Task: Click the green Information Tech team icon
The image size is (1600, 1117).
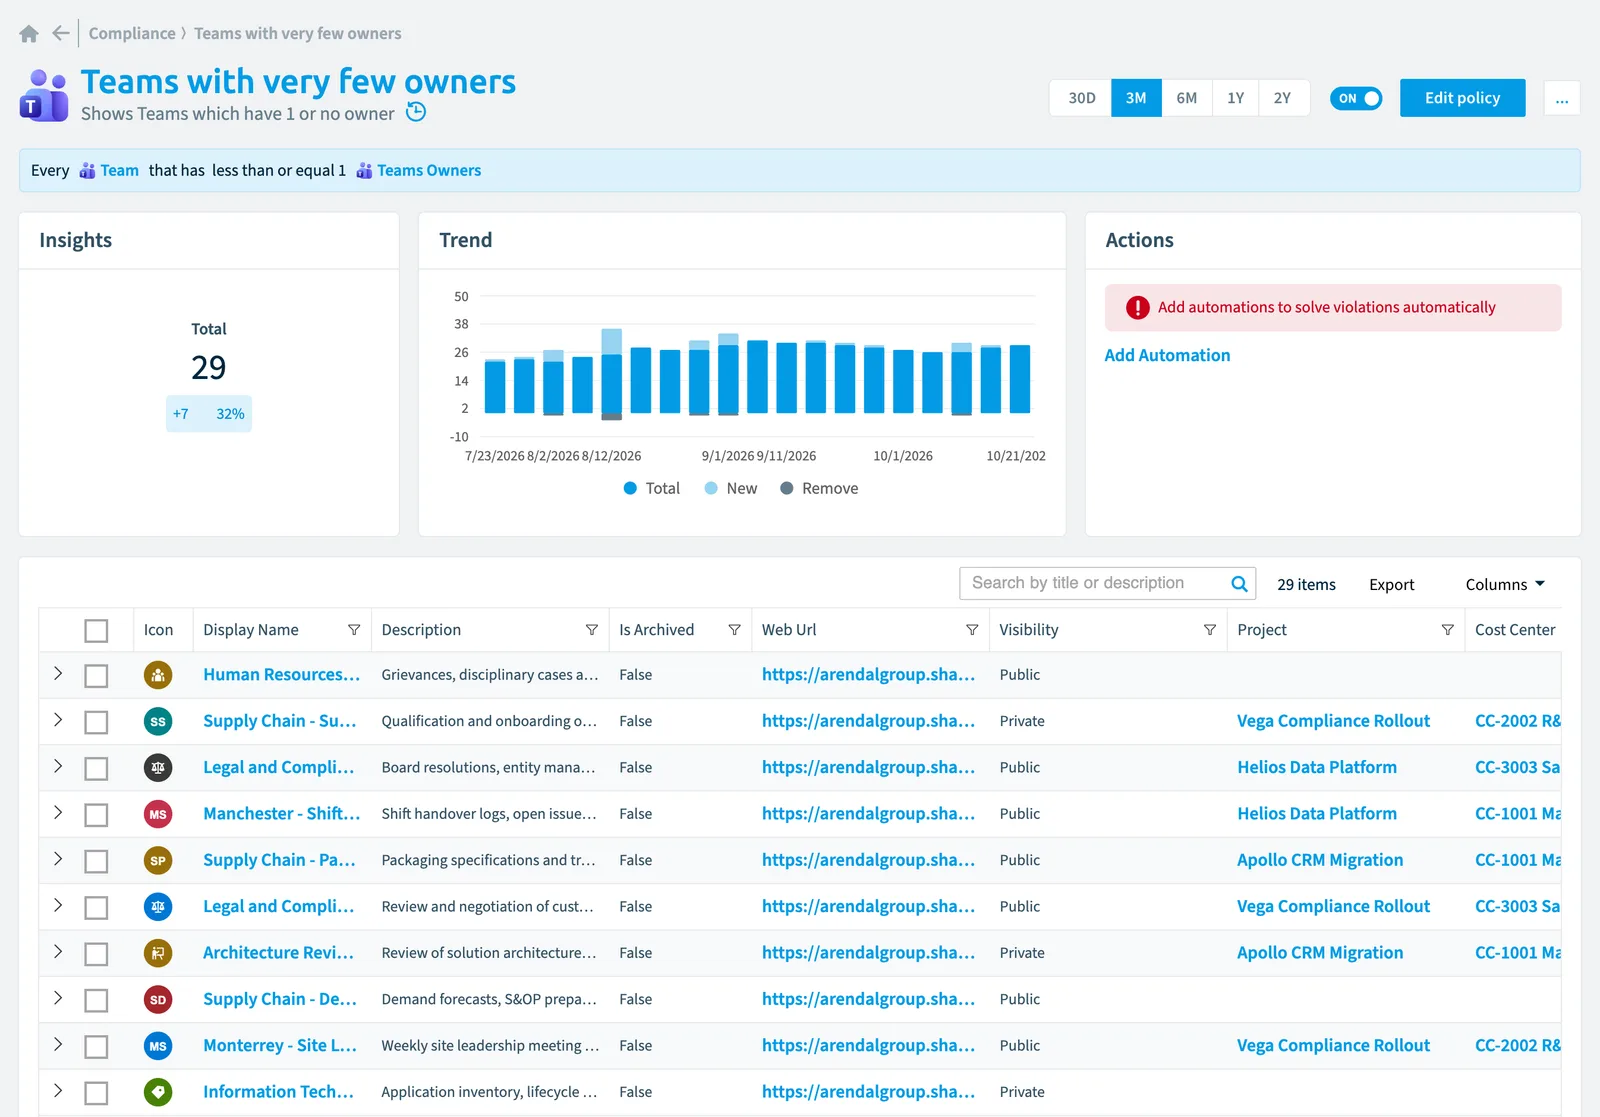Action: pyautogui.click(x=158, y=1092)
